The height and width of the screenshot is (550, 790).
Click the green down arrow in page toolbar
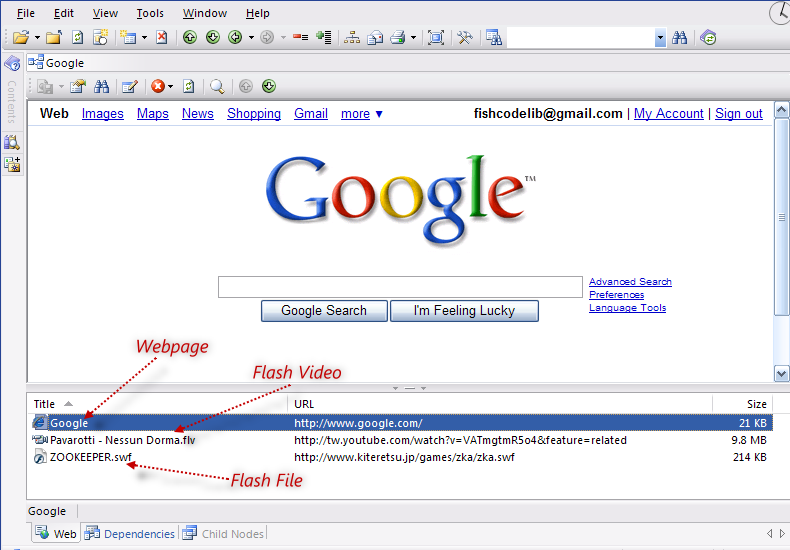[269, 87]
